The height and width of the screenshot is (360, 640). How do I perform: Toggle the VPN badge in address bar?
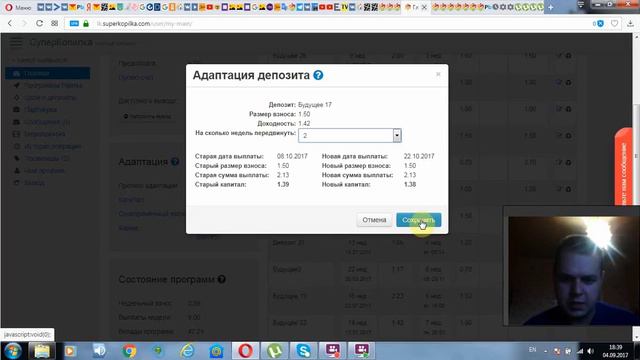pyautogui.click(x=74, y=24)
